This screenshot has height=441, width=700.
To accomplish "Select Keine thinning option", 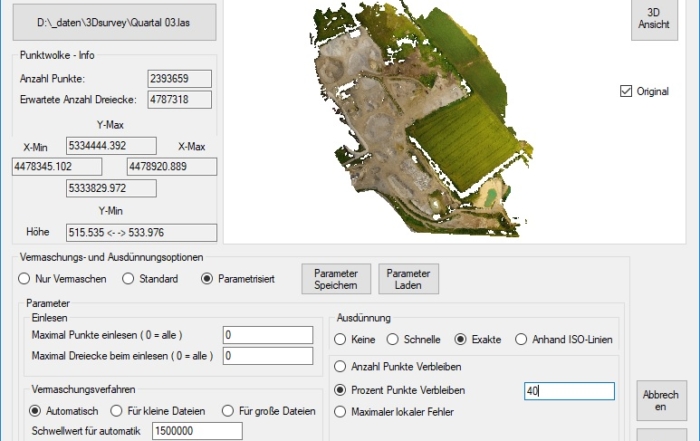I will pyautogui.click(x=342, y=339).
